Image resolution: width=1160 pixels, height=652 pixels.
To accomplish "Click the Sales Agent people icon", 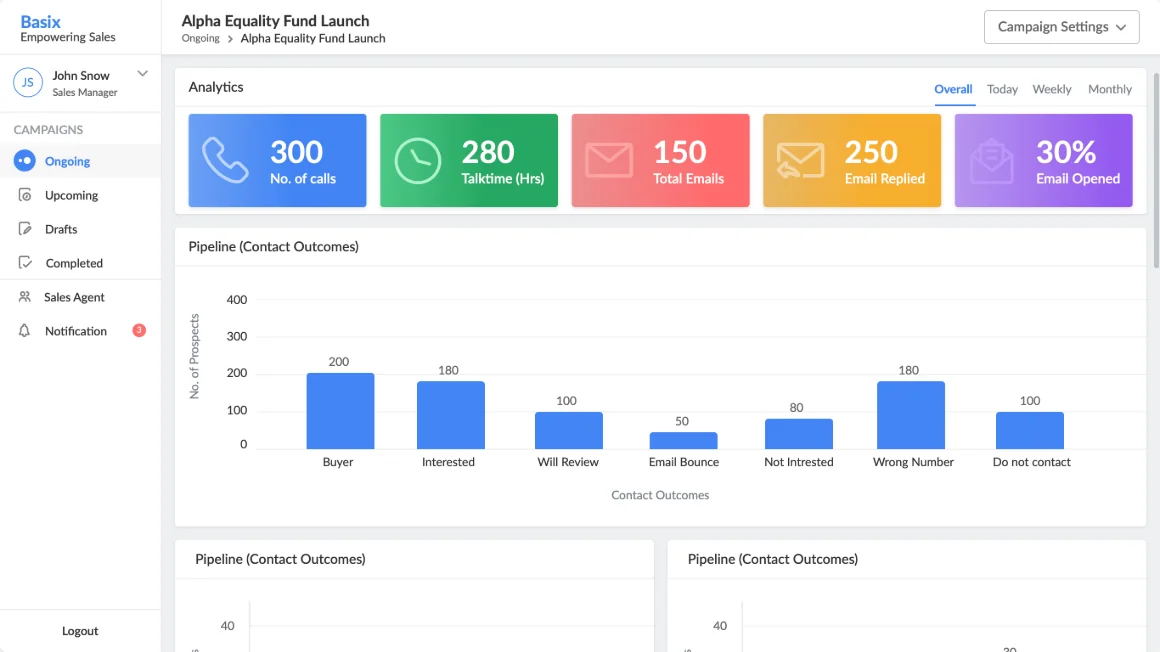I will point(24,297).
